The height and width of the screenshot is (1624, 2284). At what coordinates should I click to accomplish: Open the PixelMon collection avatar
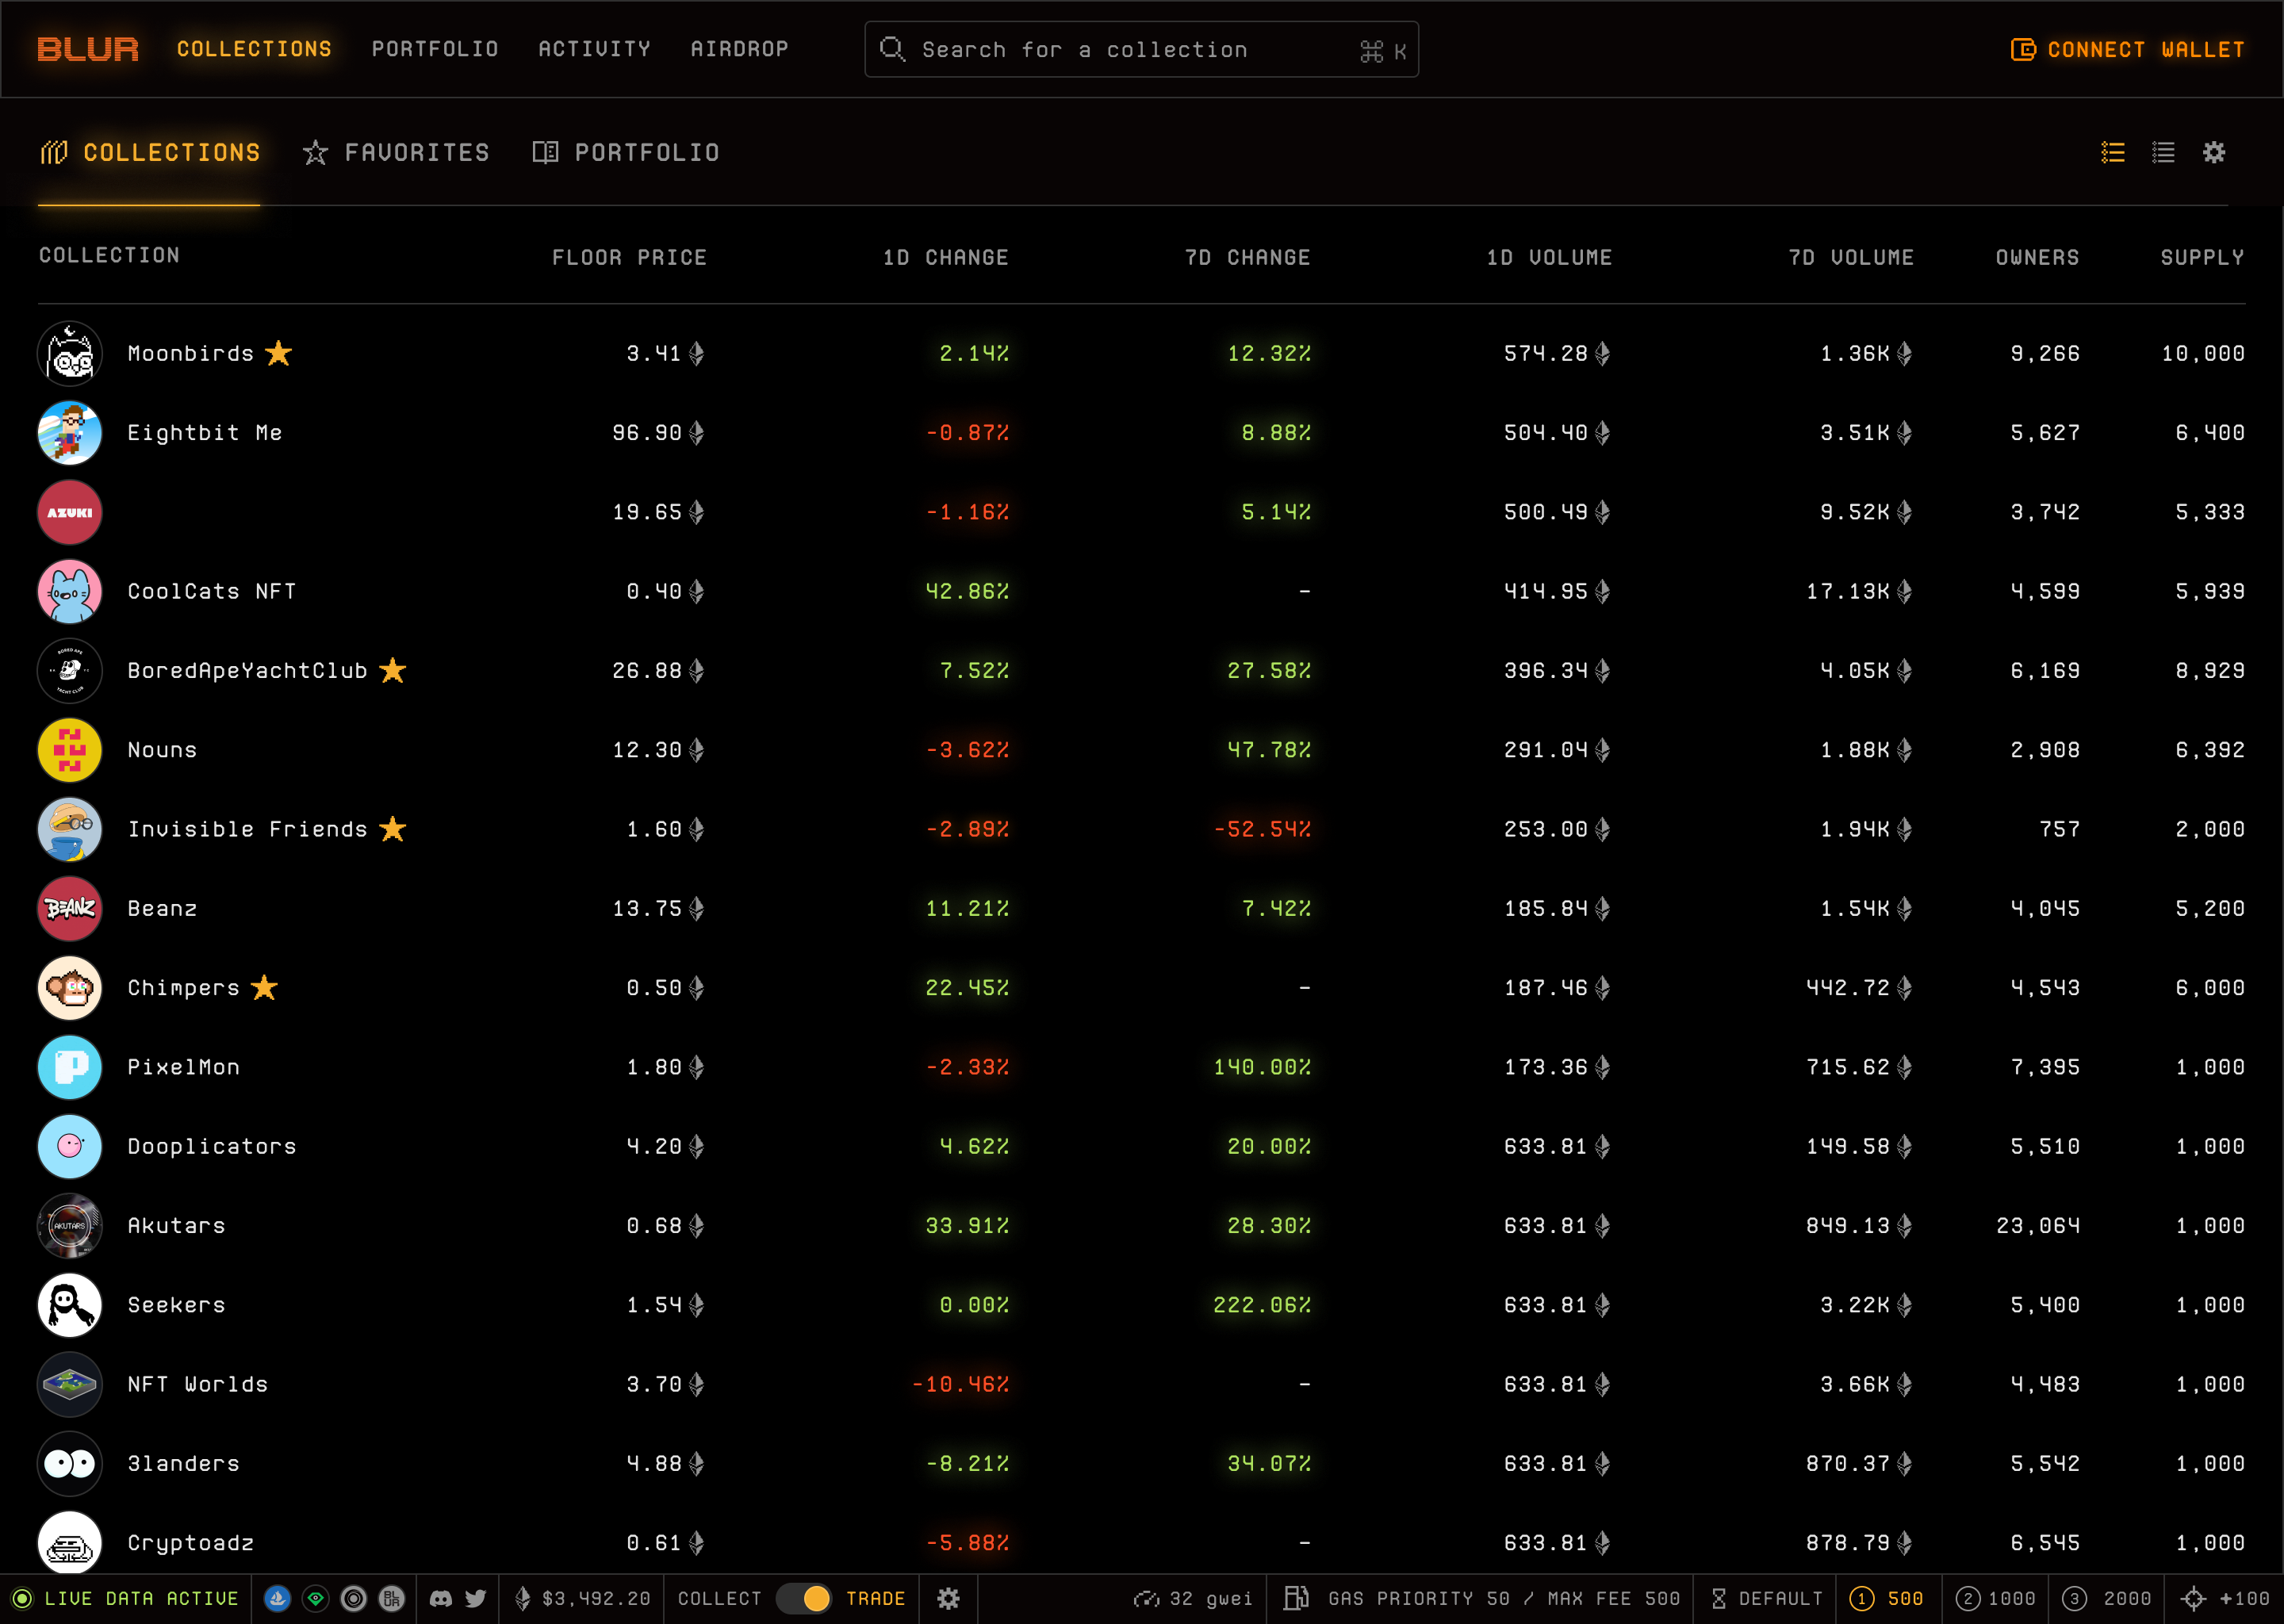[x=70, y=1067]
